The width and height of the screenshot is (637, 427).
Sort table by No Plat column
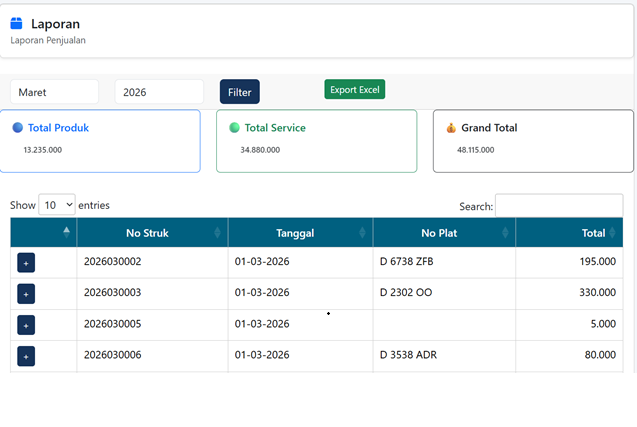point(439,233)
